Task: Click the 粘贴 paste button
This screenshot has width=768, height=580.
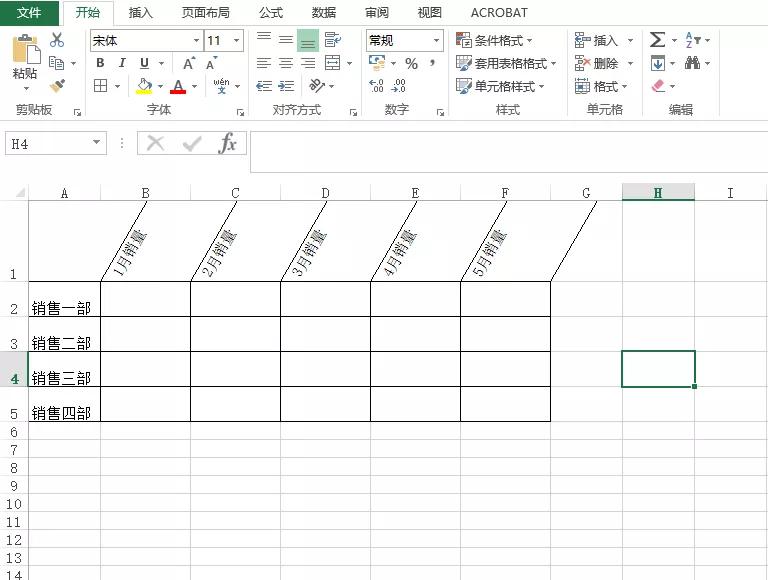Action: click(x=25, y=59)
